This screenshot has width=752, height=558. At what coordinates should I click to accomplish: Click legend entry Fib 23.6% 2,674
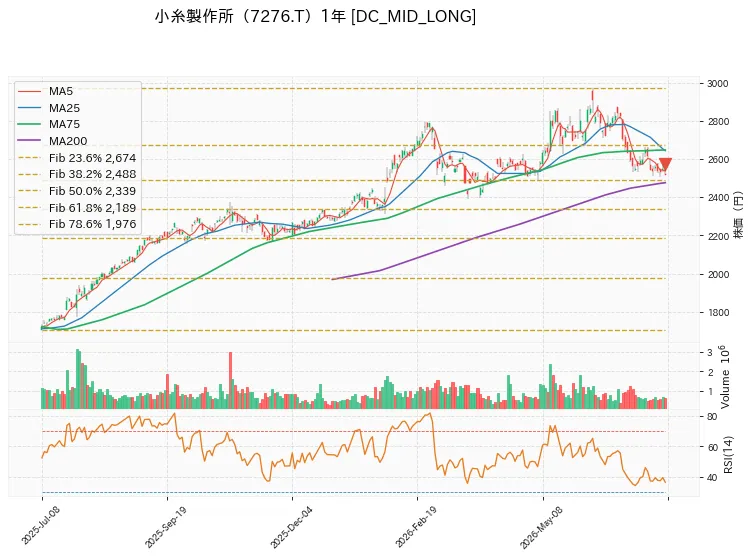pyautogui.click(x=77, y=158)
